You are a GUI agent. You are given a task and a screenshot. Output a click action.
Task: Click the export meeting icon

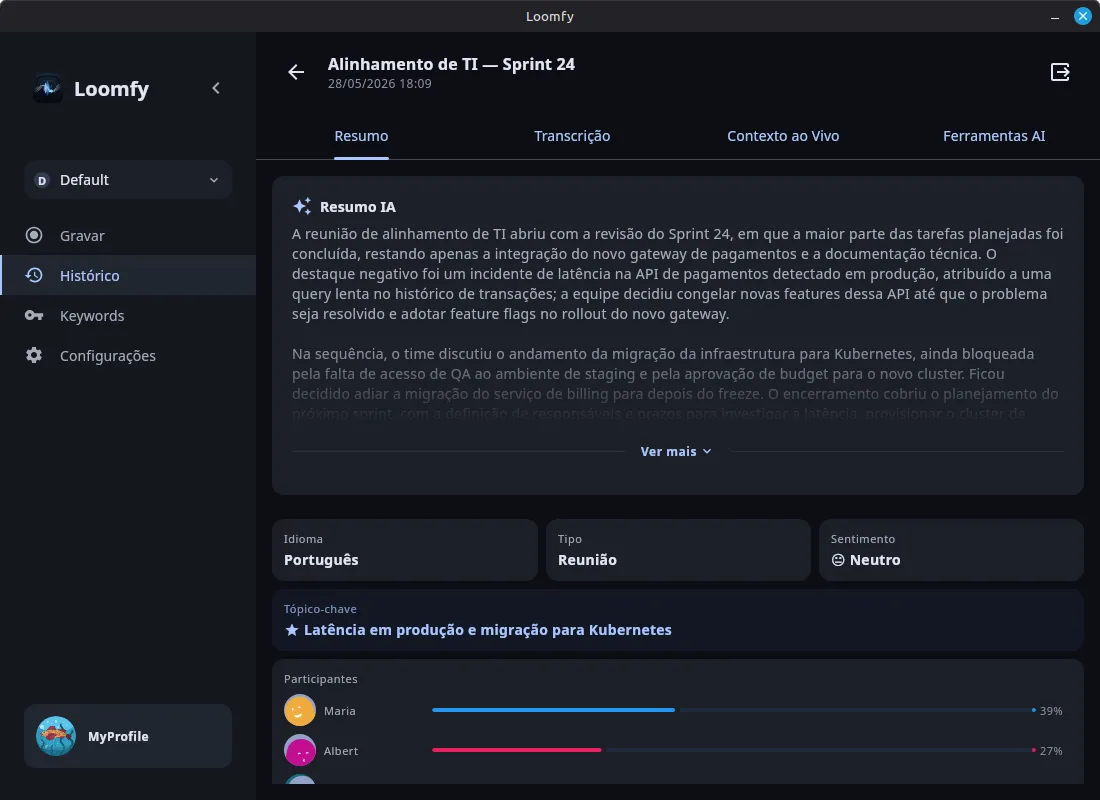1060,72
